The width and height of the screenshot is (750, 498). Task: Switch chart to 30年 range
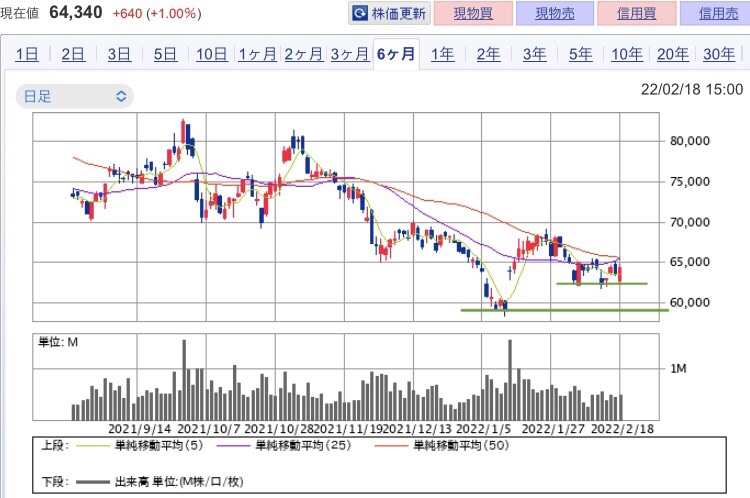click(x=719, y=54)
